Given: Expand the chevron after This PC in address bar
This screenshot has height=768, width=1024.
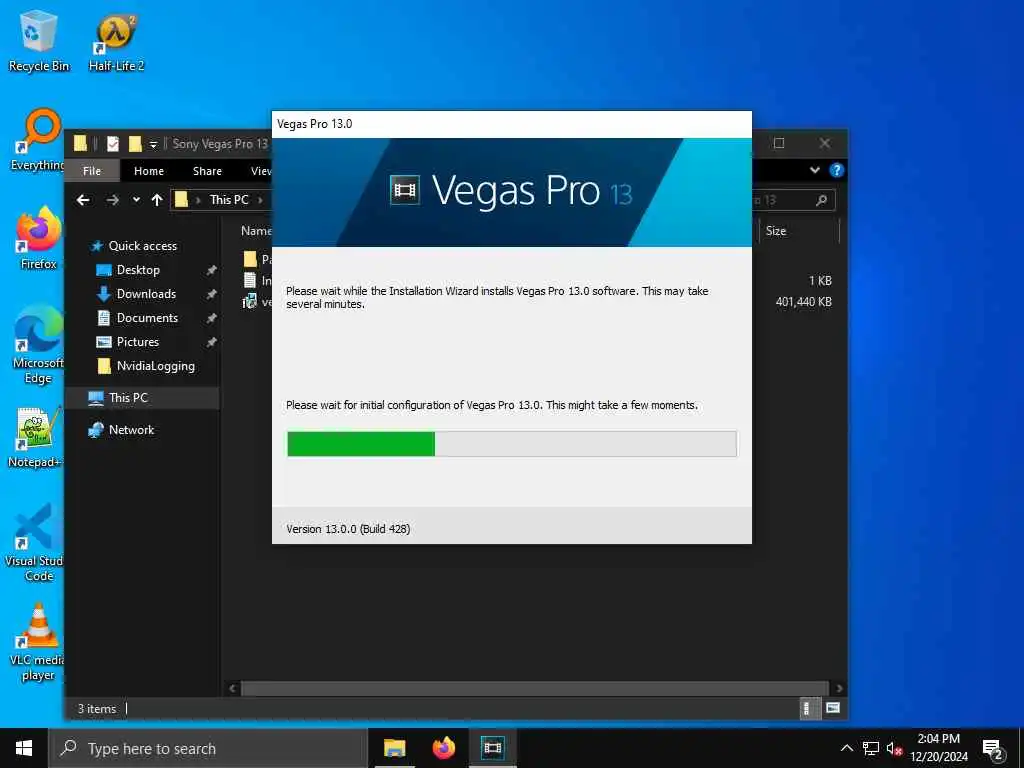Looking at the screenshot, I should (x=260, y=200).
